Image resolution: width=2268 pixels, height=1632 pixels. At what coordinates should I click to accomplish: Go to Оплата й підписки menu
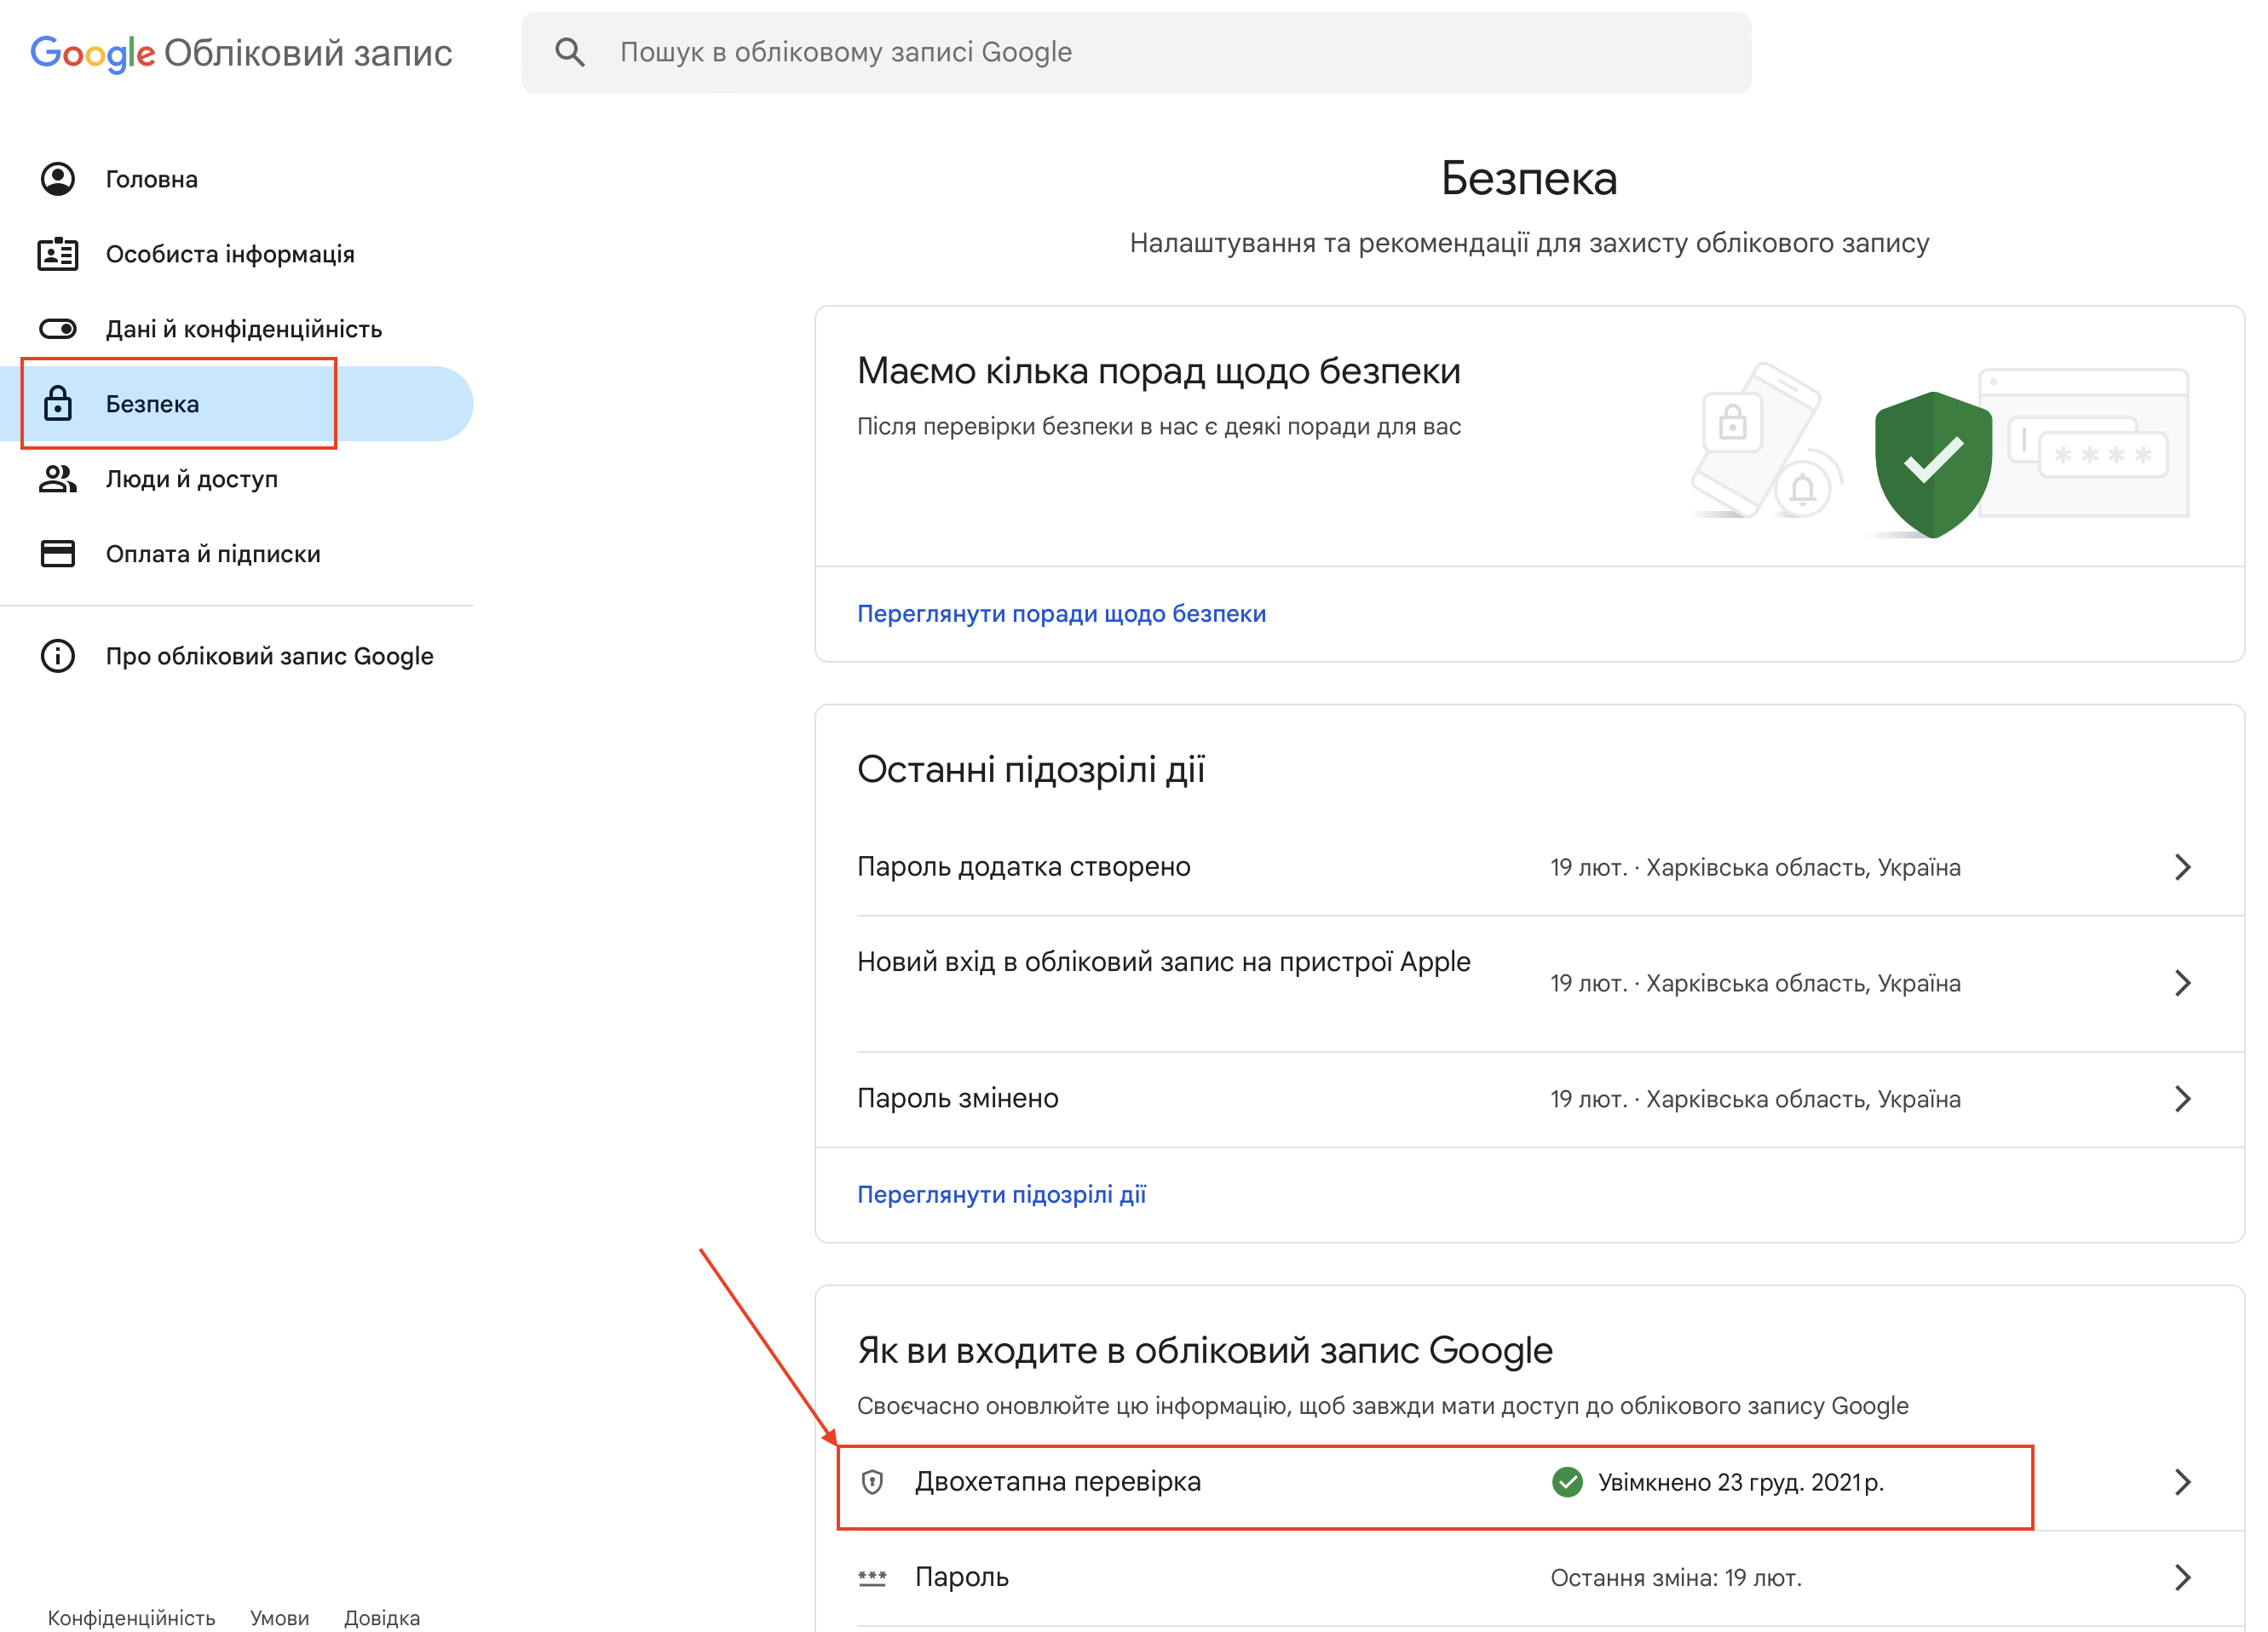click(213, 554)
